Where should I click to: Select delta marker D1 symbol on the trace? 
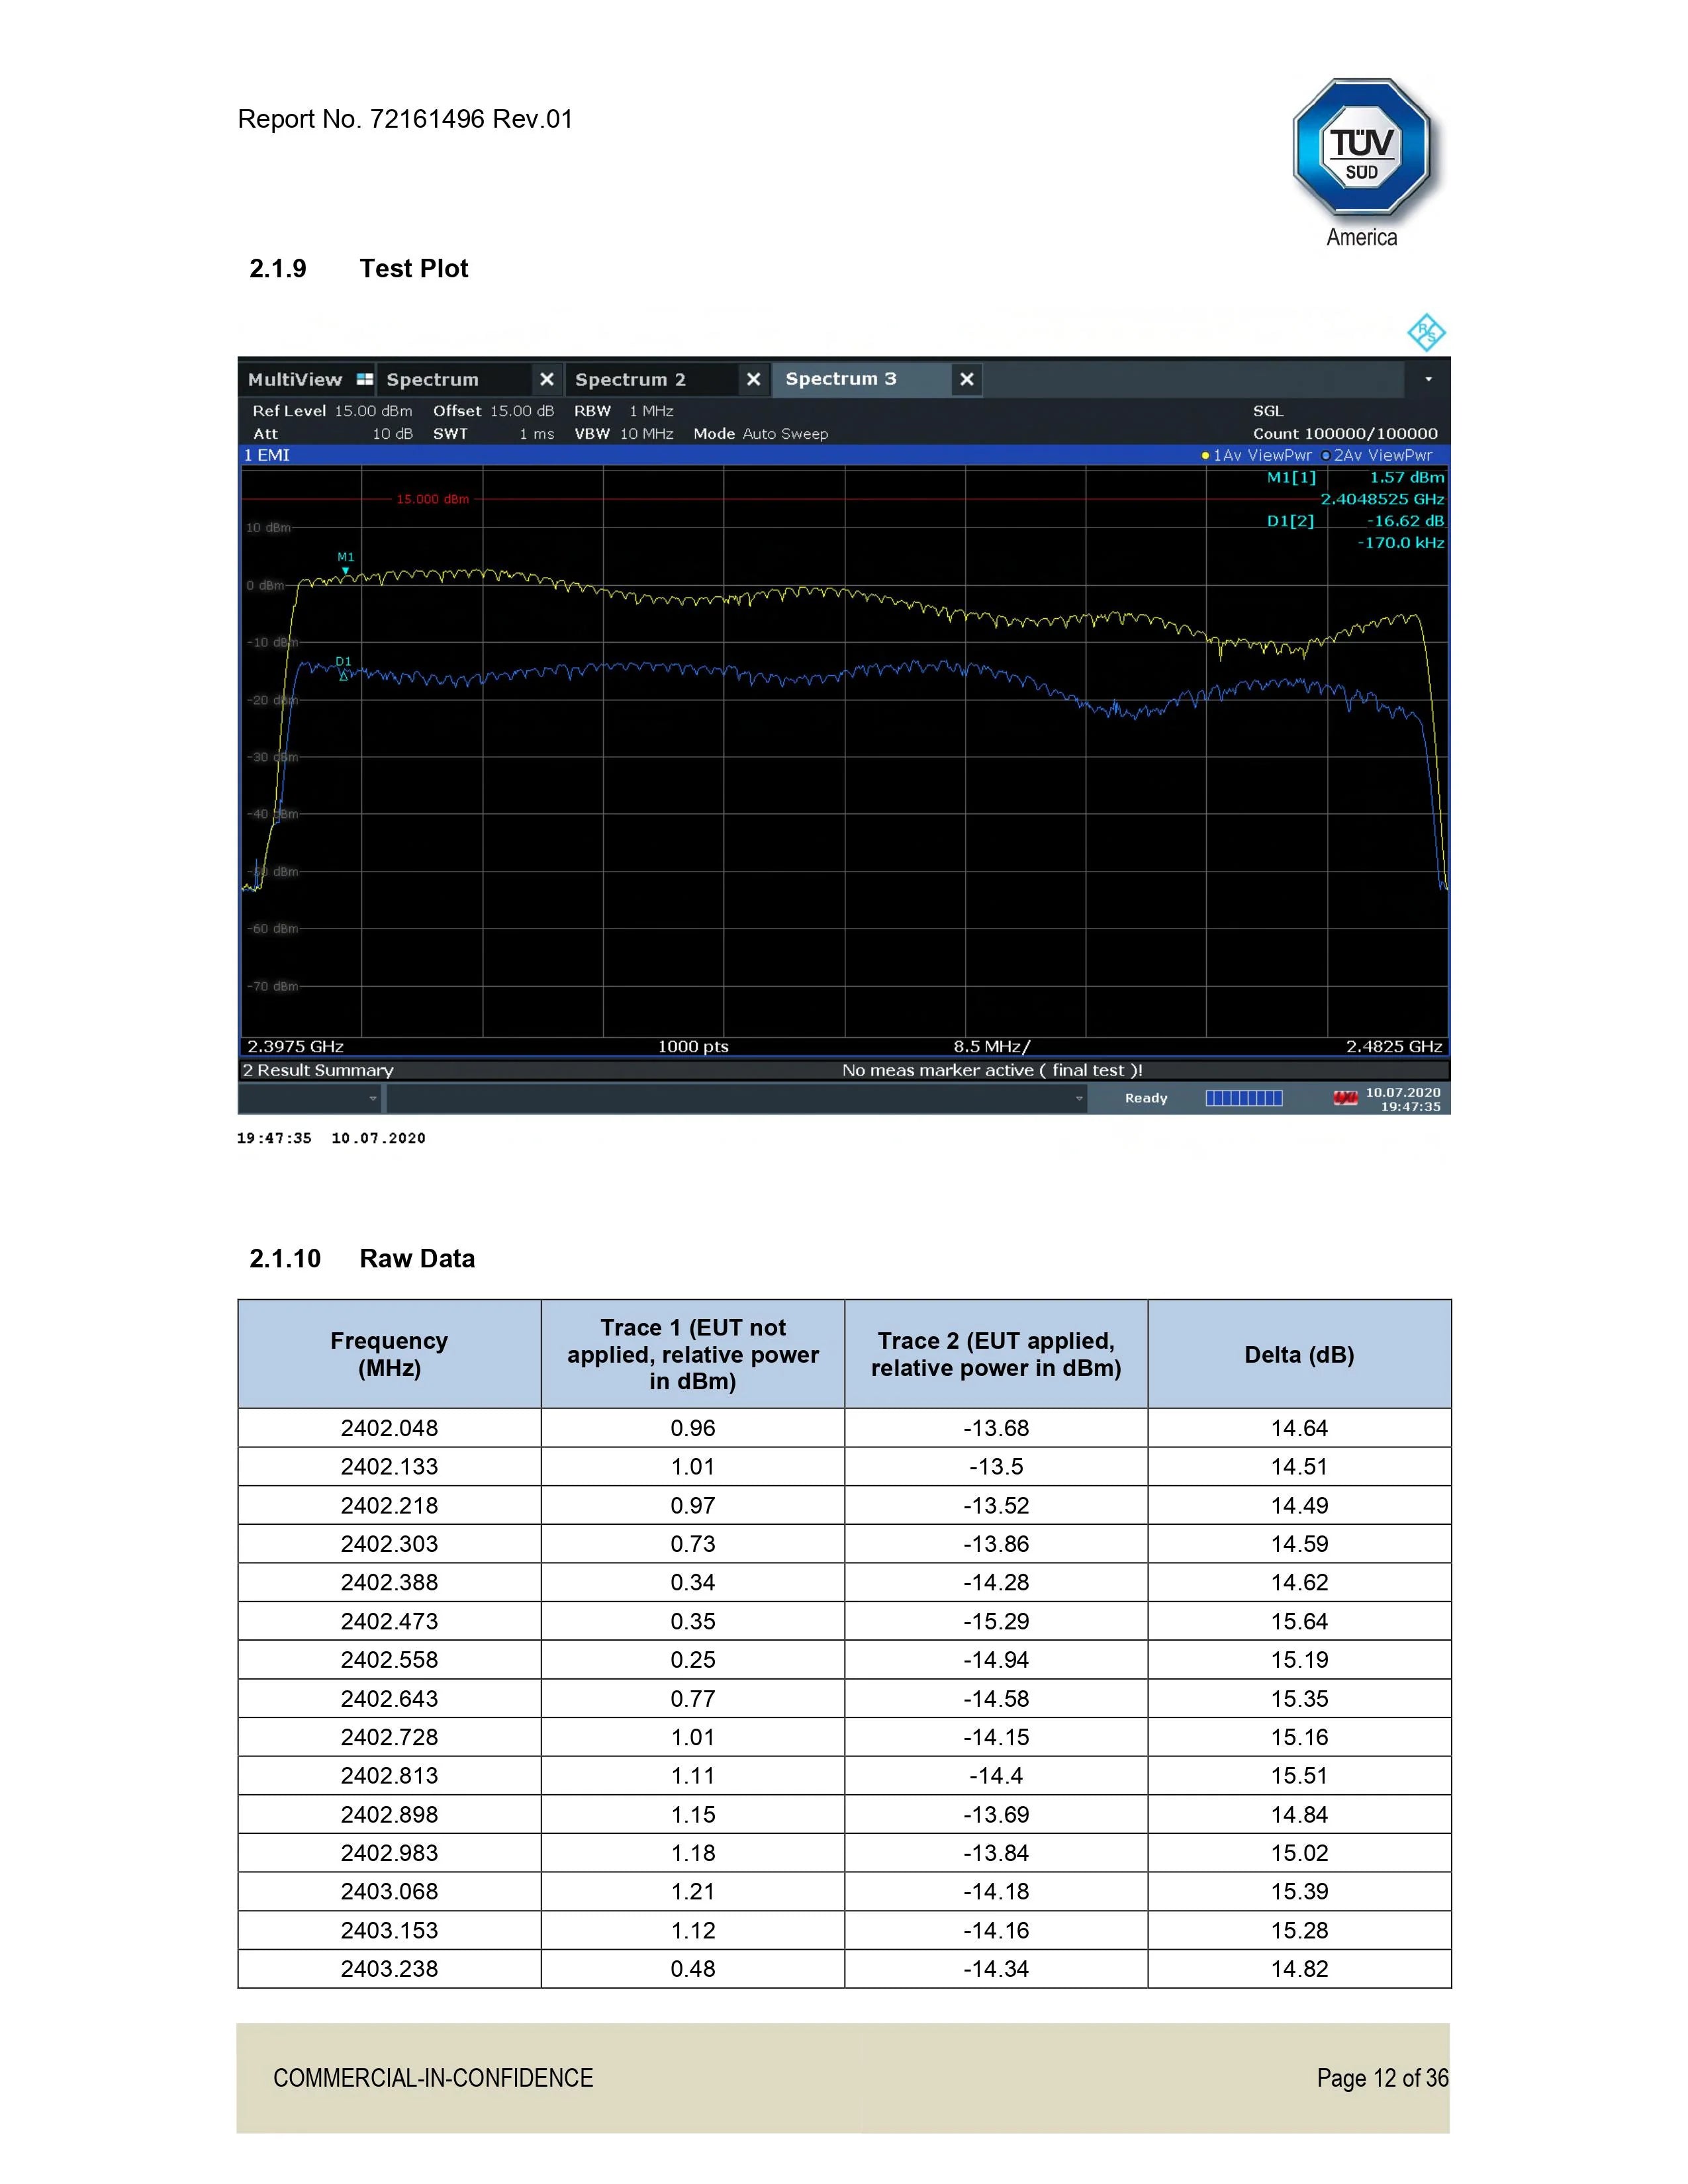(343, 676)
